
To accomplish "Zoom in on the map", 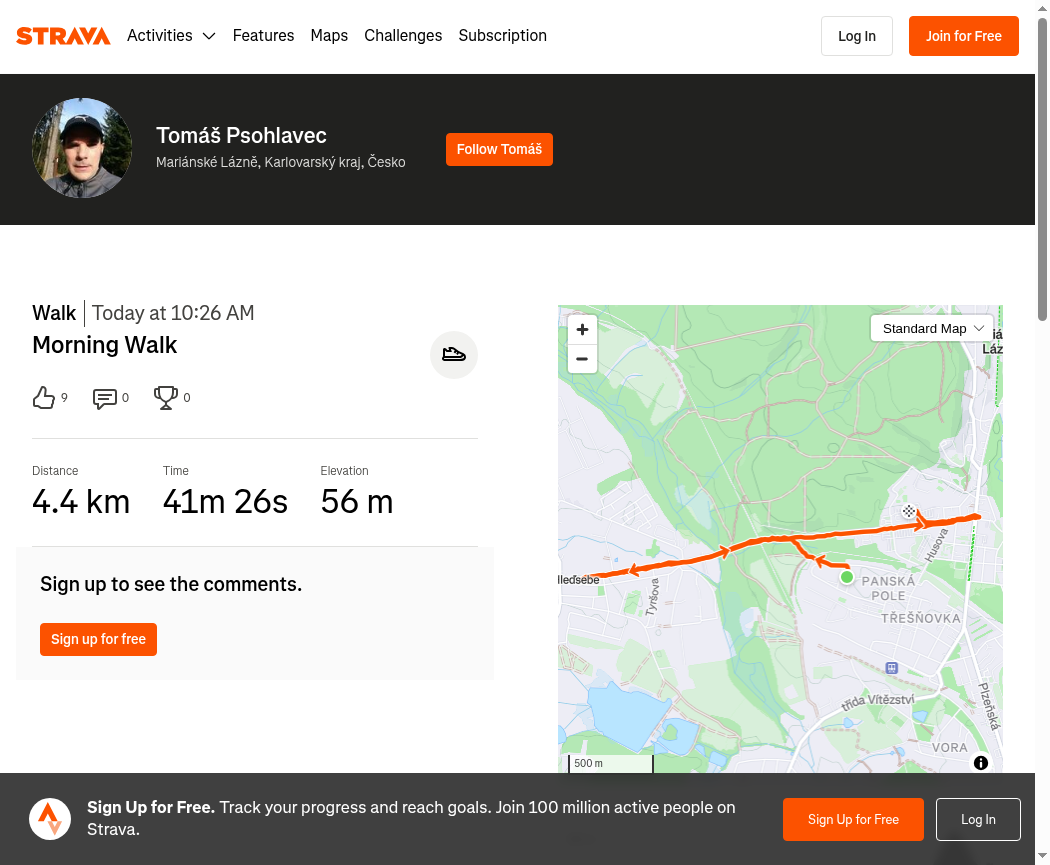I will tap(582, 329).
